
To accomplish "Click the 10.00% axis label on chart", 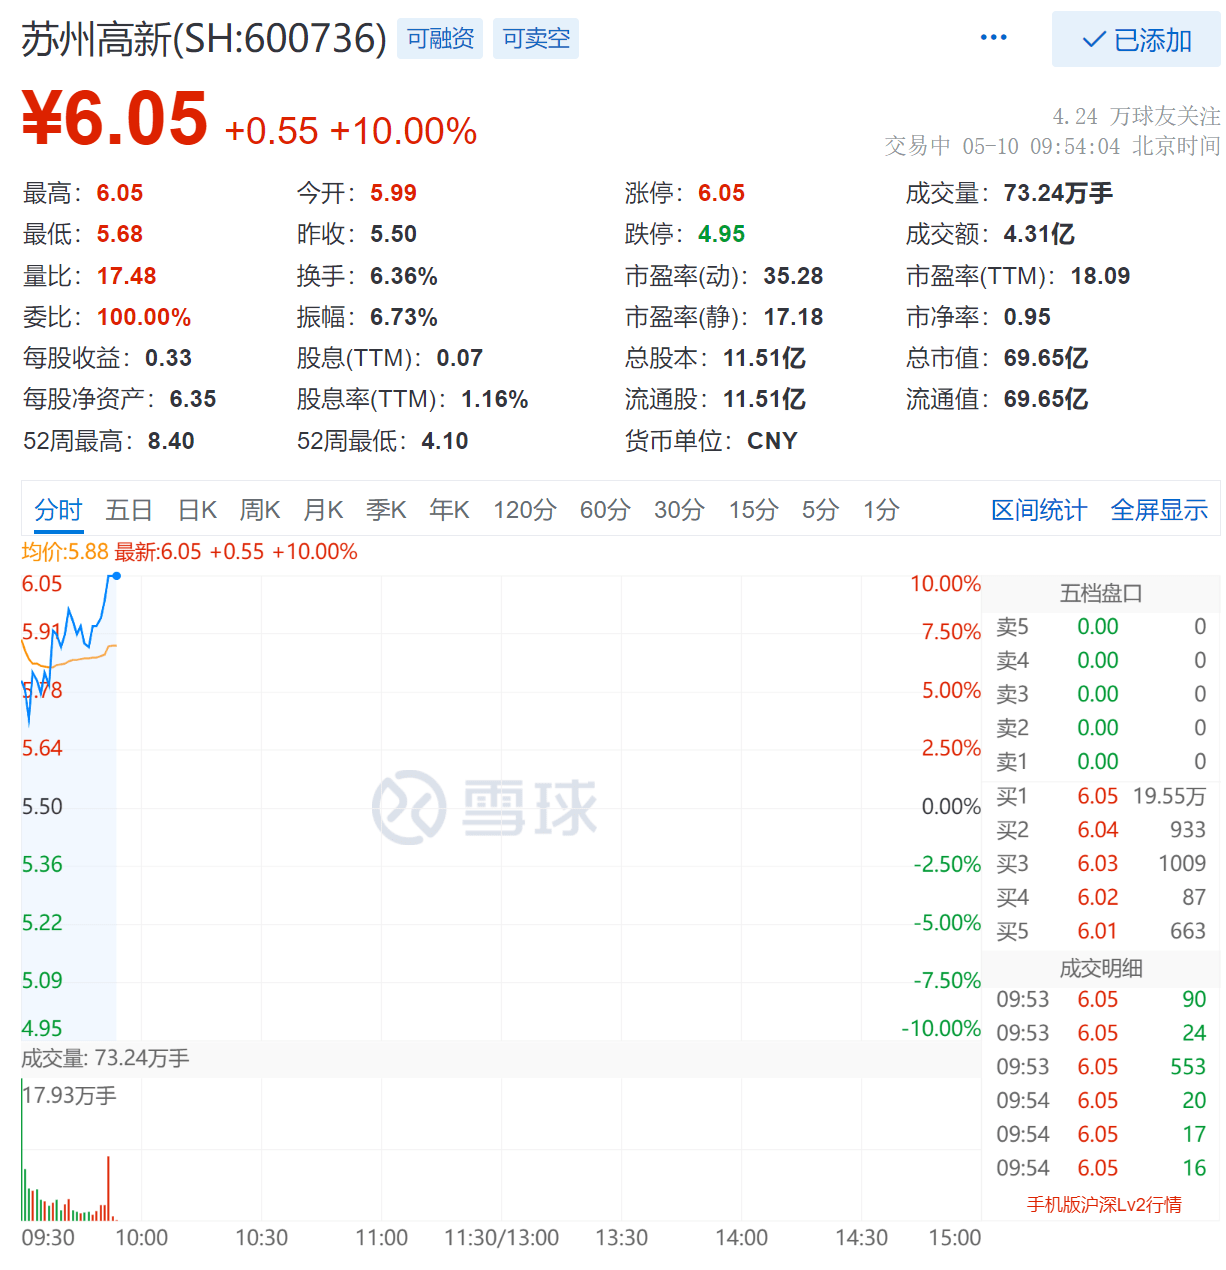I will (945, 584).
